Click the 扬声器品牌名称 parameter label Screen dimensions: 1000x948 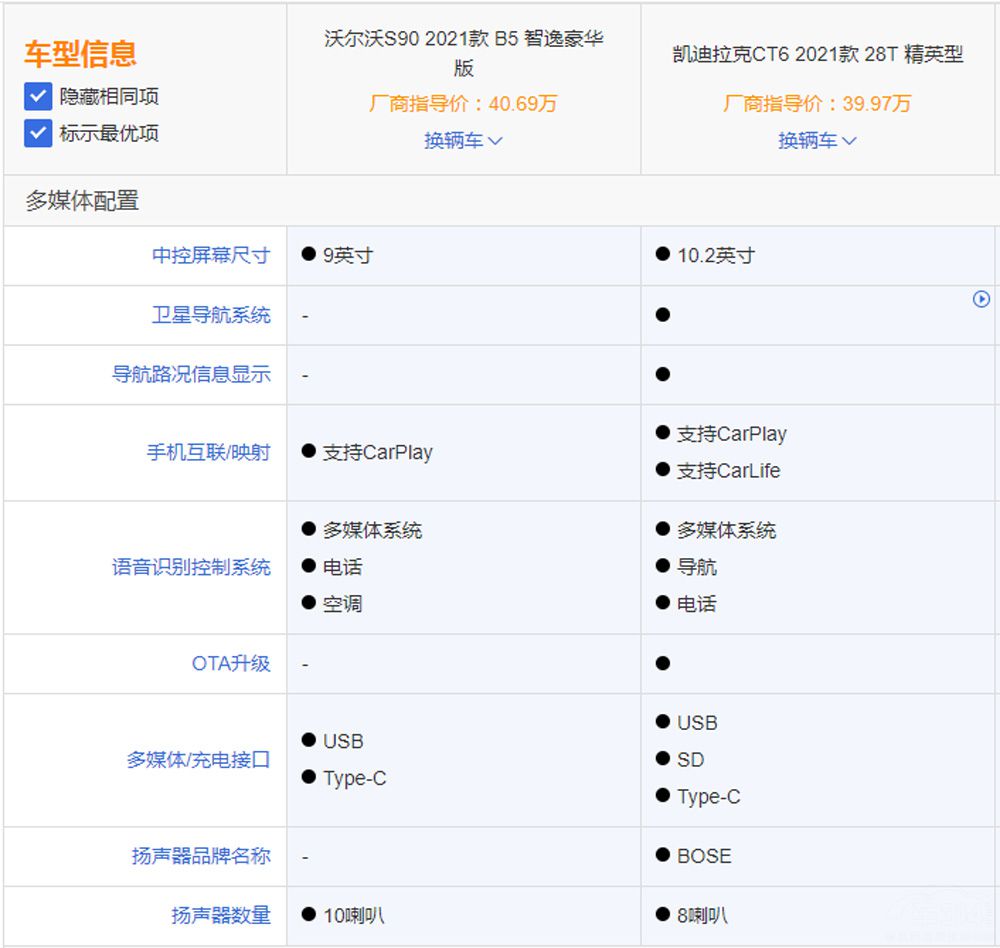click(x=201, y=857)
